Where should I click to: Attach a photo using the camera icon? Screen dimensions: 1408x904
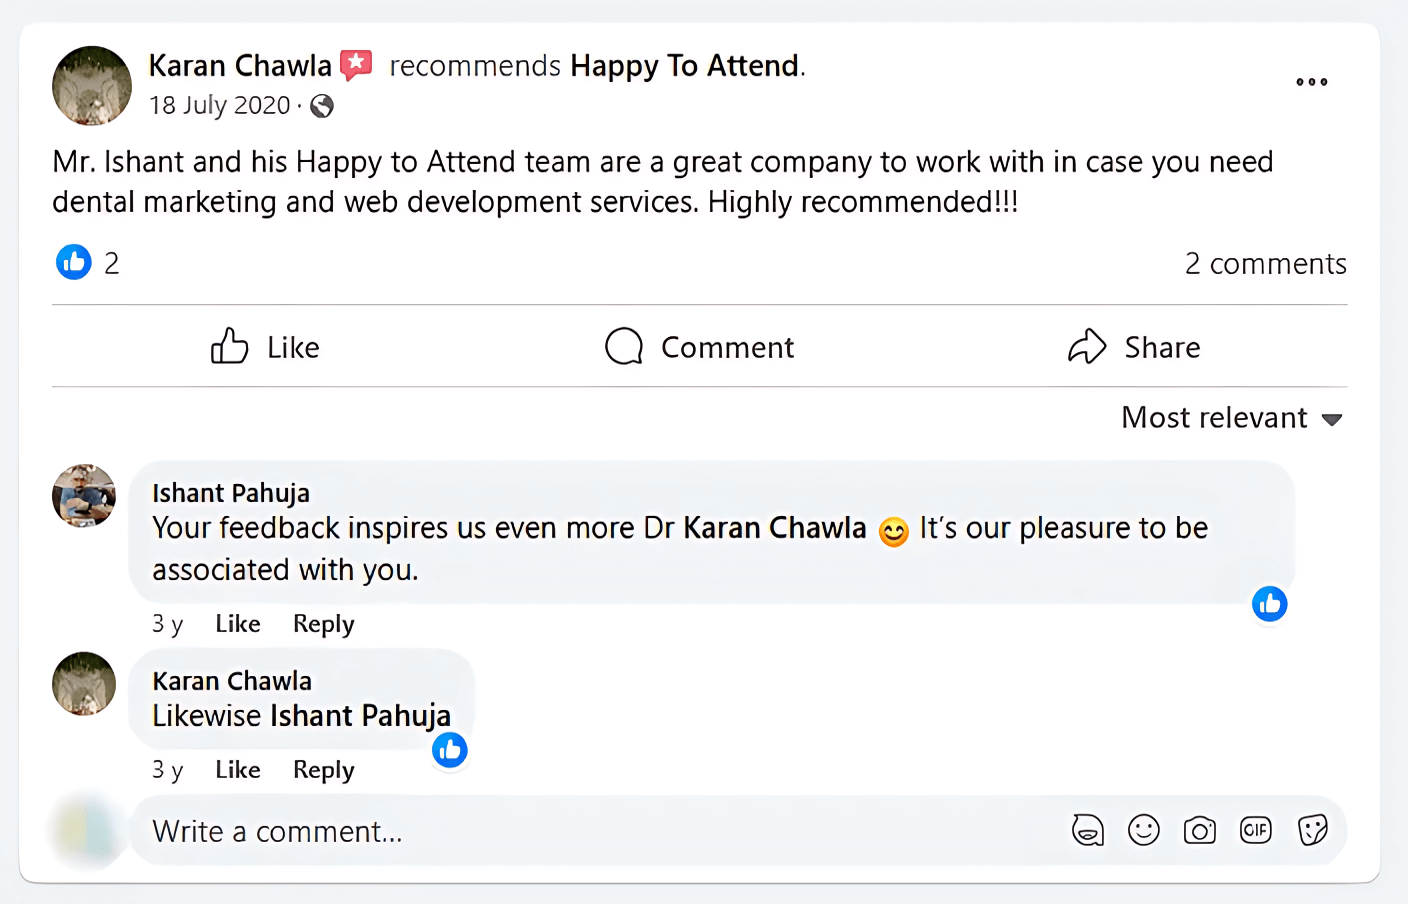click(1199, 830)
